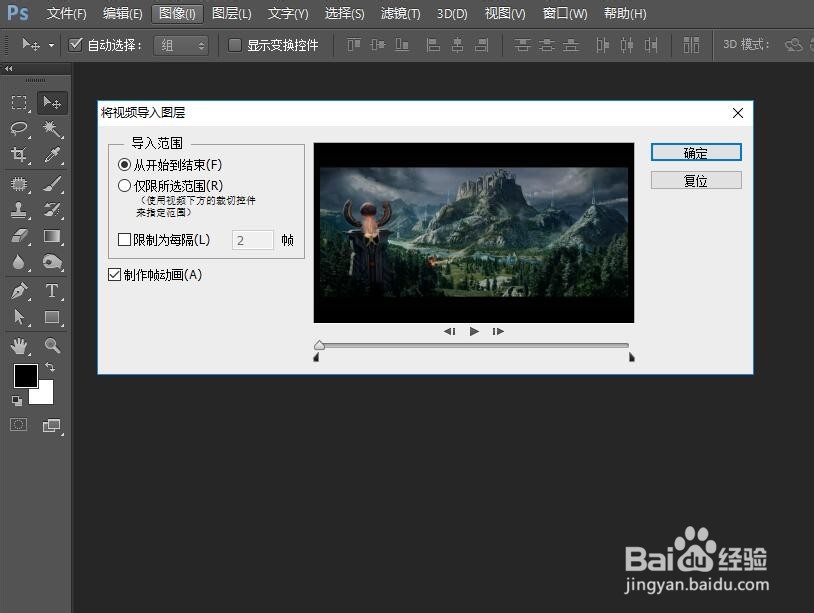Open the 滤镜(T) menu
The height and width of the screenshot is (613, 814).
click(x=400, y=13)
